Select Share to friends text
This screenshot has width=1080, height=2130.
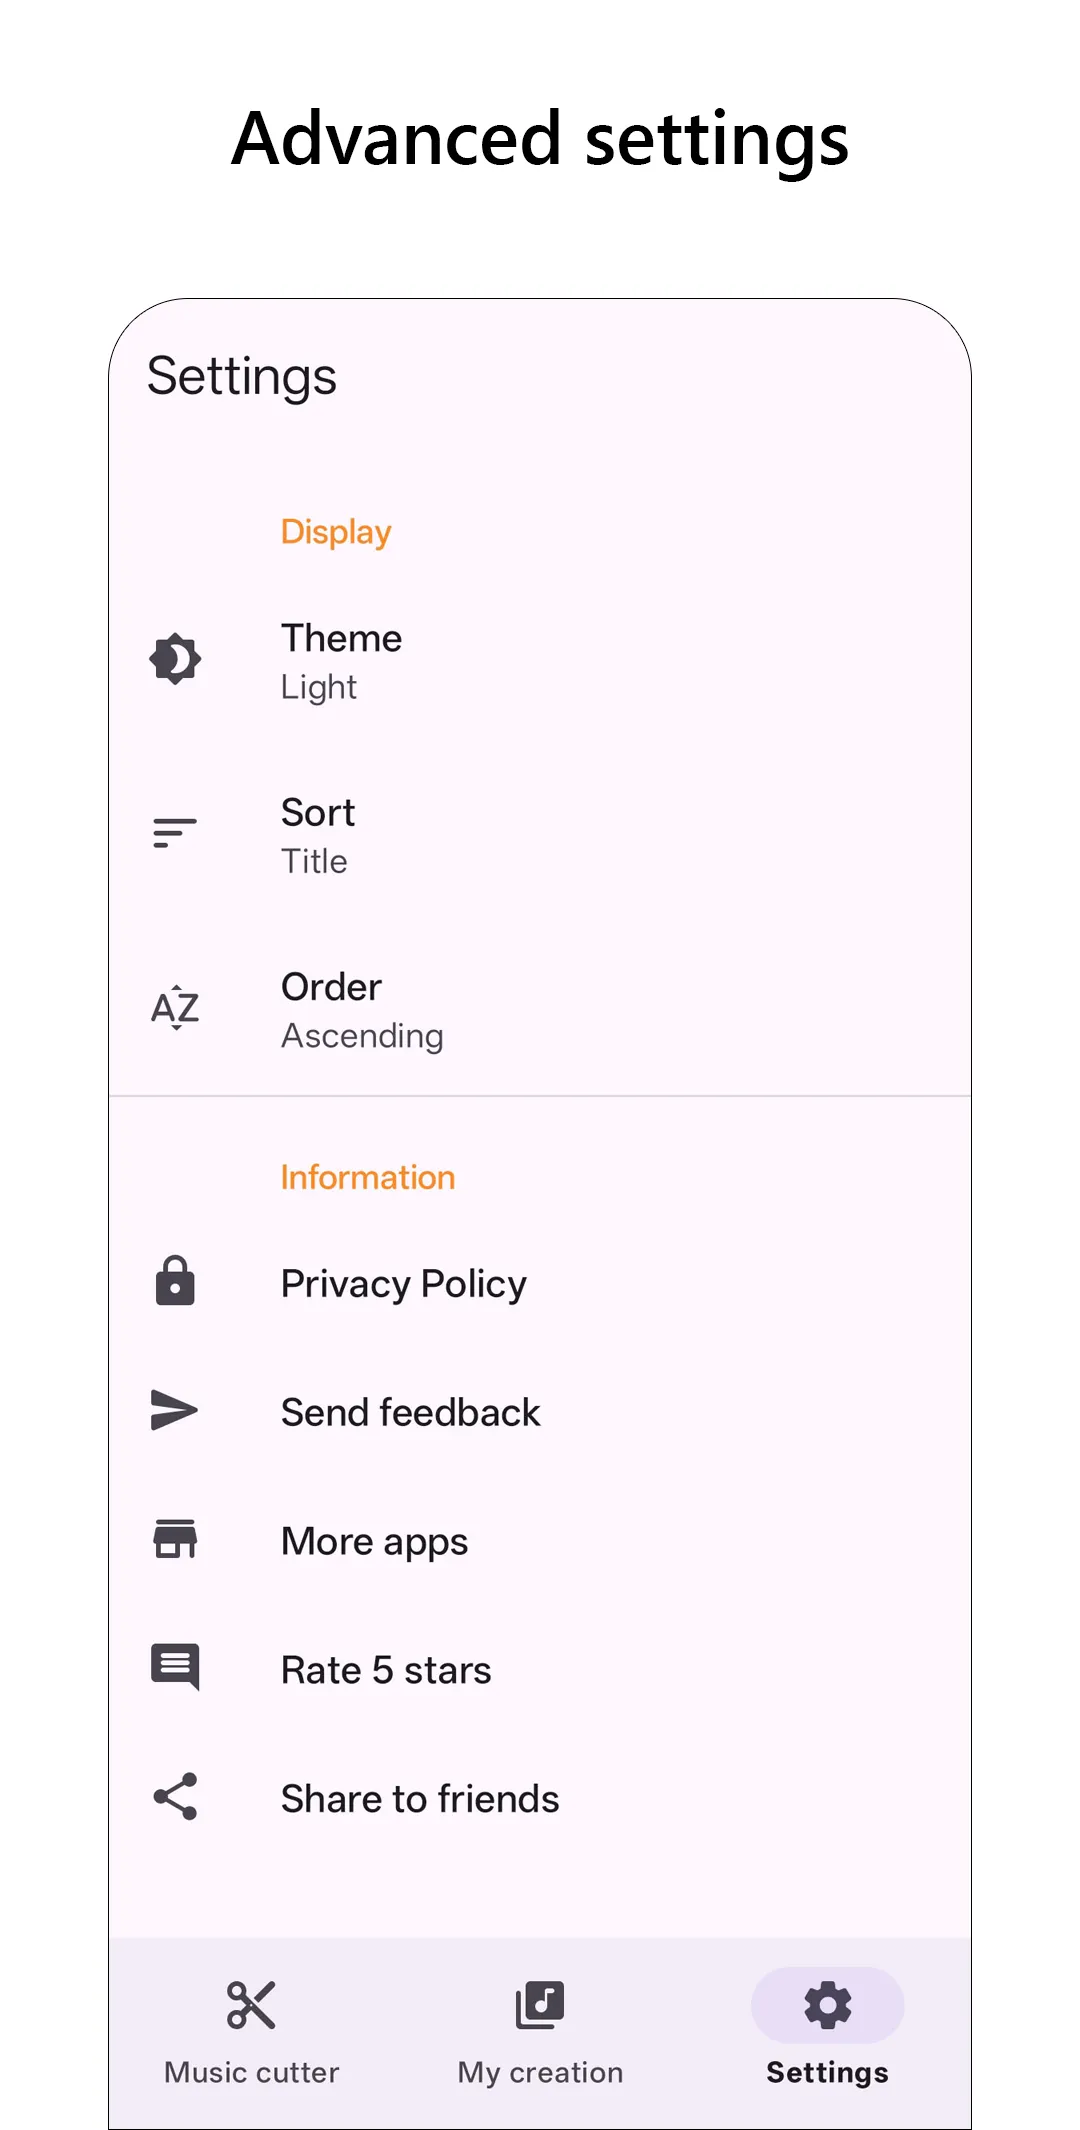click(420, 1799)
